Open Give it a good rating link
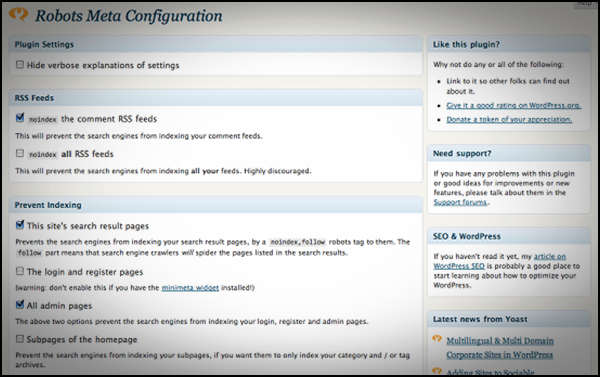This screenshot has width=600, height=377. tap(514, 105)
